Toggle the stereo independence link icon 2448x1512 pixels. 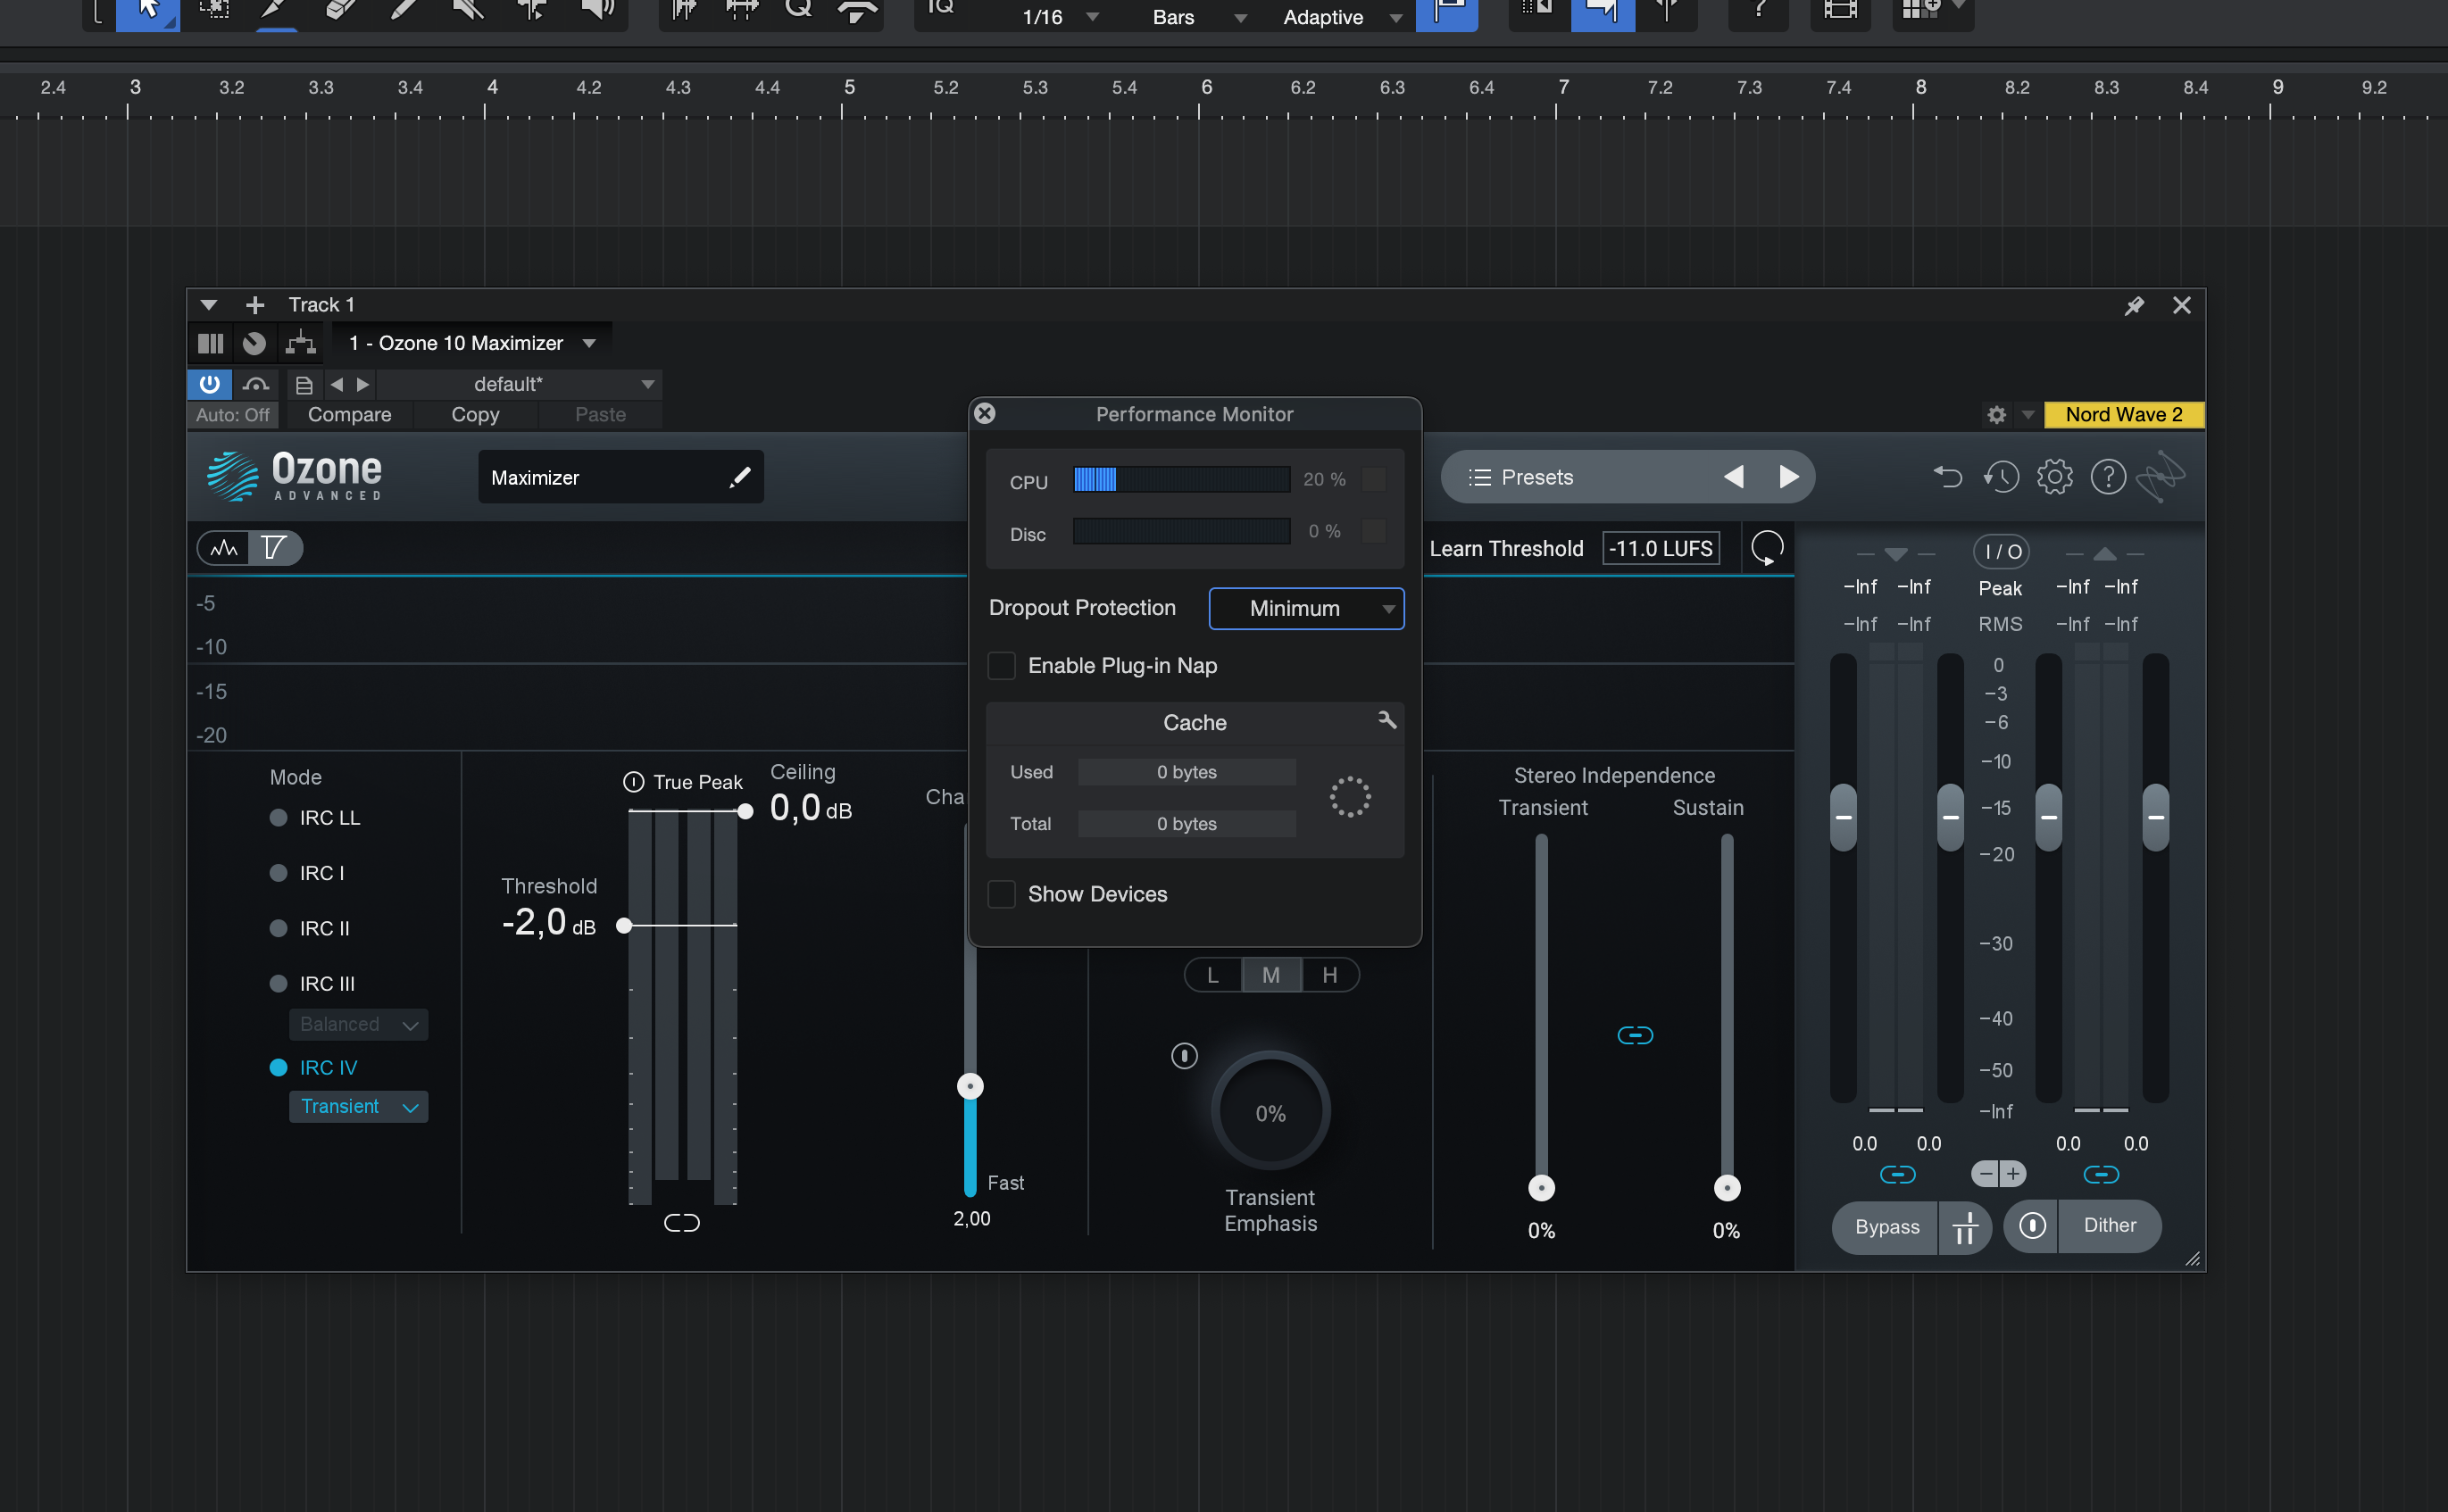pos(1634,1035)
